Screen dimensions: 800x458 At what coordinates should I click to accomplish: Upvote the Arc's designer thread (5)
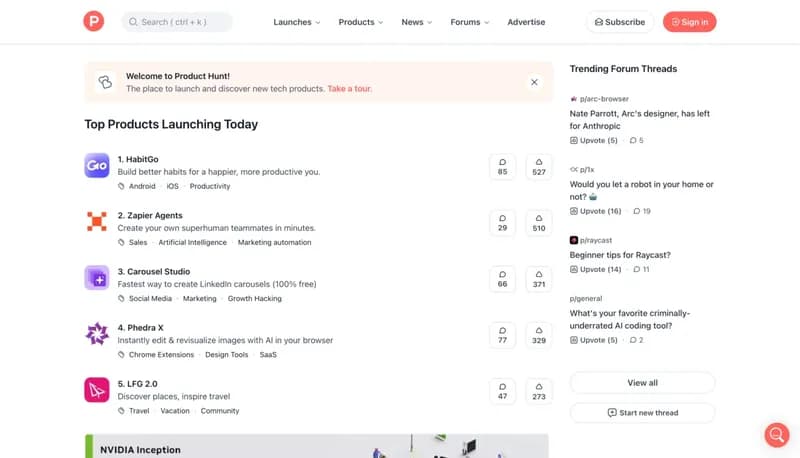click(x=593, y=140)
